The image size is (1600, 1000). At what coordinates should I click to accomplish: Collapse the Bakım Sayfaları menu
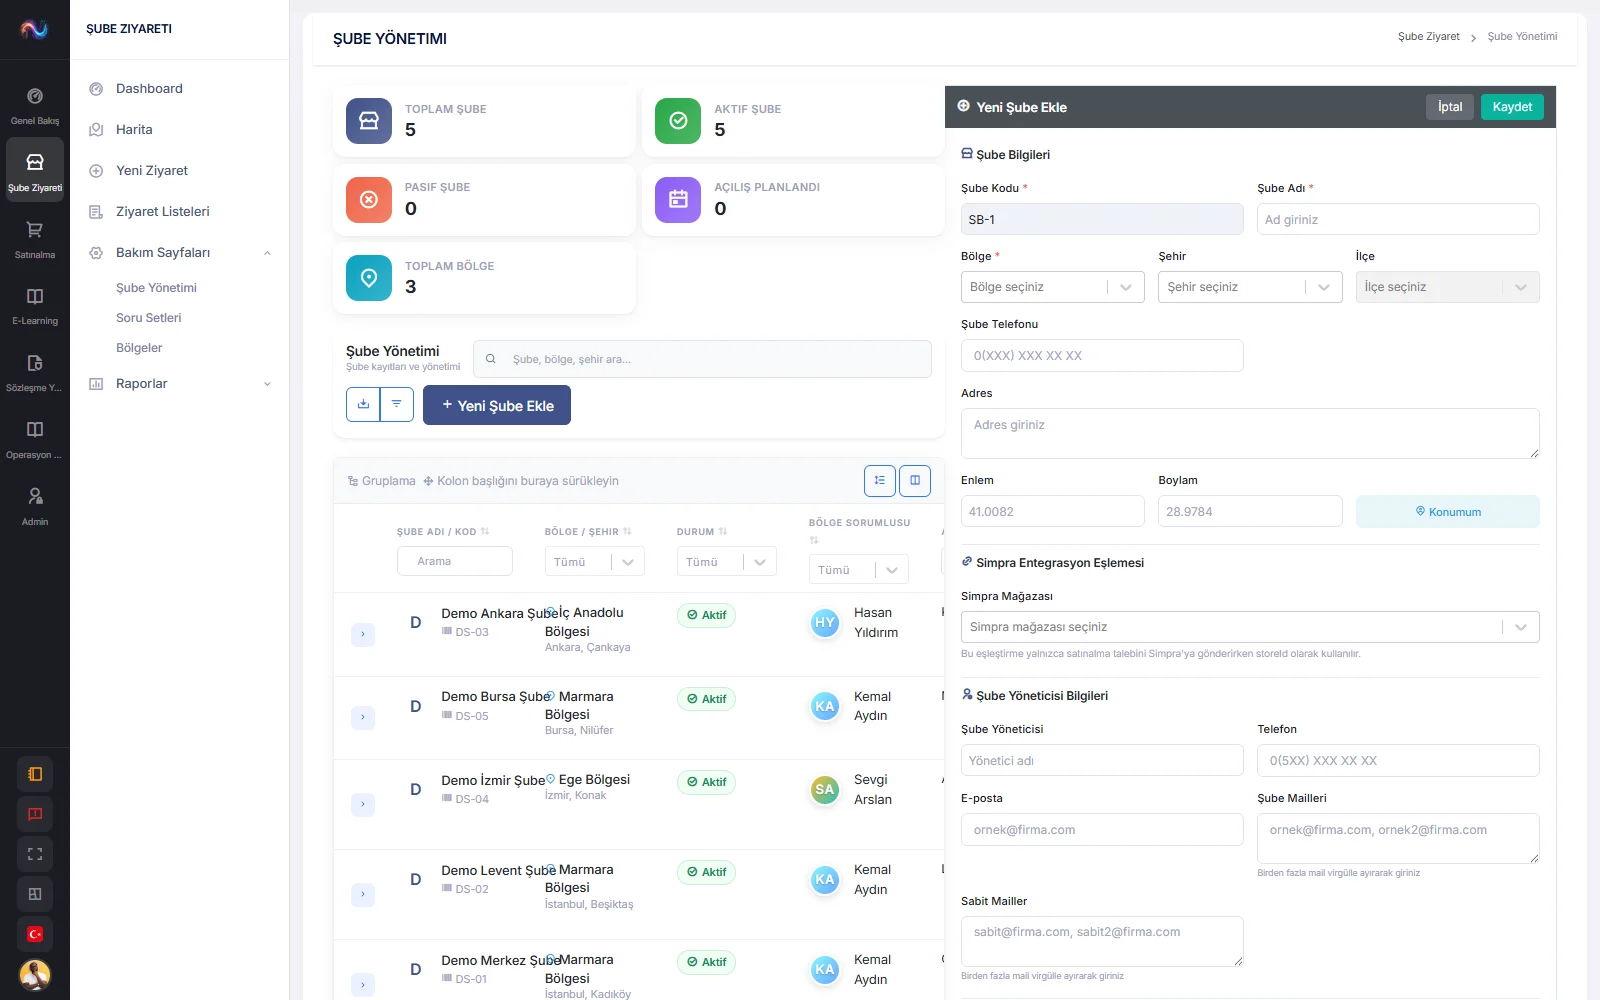point(180,253)
